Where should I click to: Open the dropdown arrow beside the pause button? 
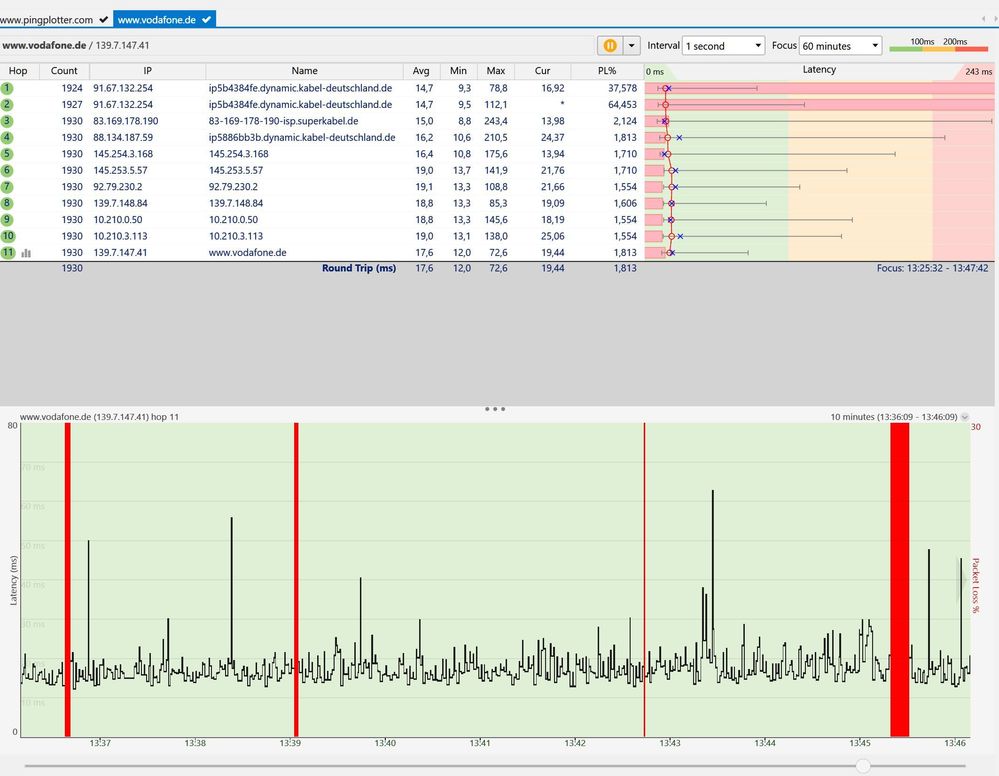click(x=631, y=46)
